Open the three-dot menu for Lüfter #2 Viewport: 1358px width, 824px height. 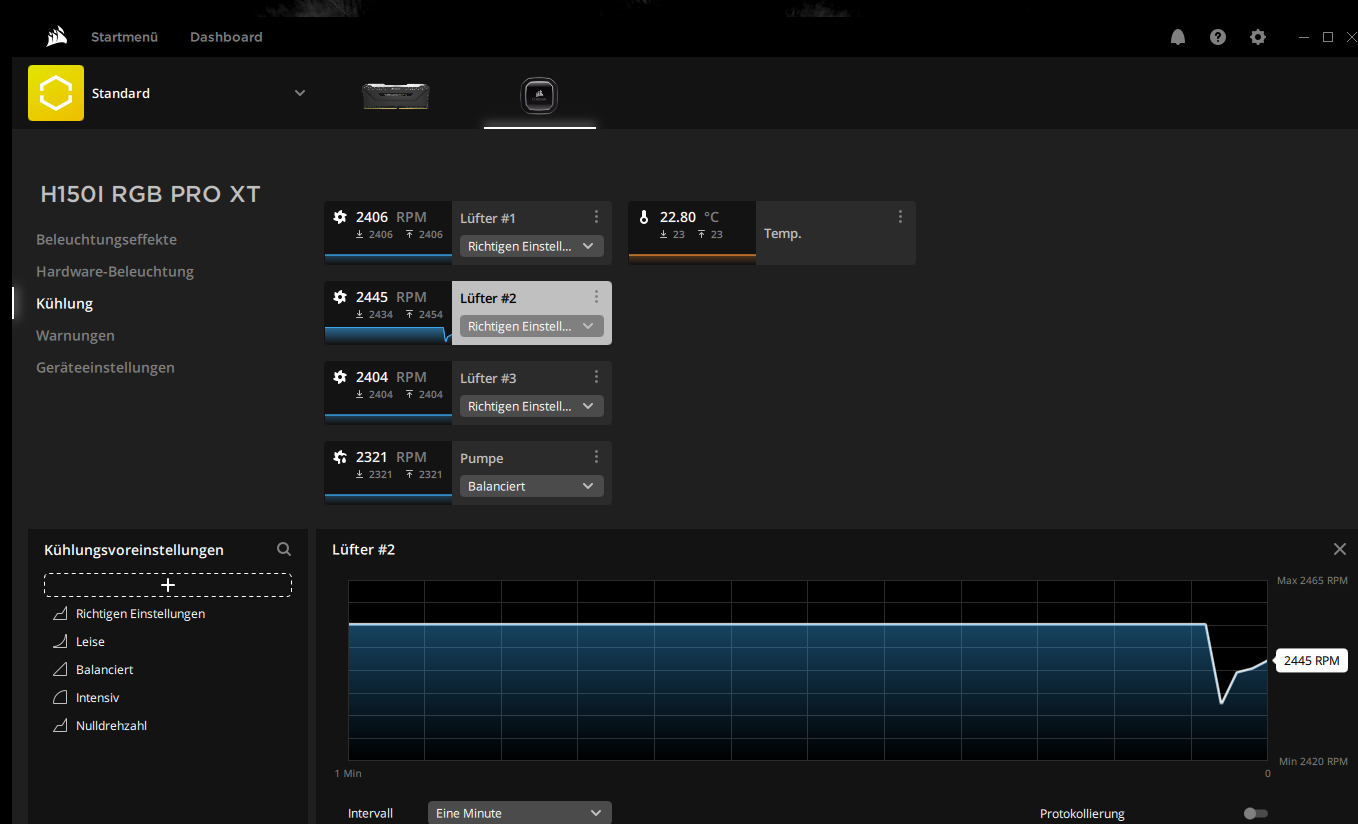click(x=596, y=297)
